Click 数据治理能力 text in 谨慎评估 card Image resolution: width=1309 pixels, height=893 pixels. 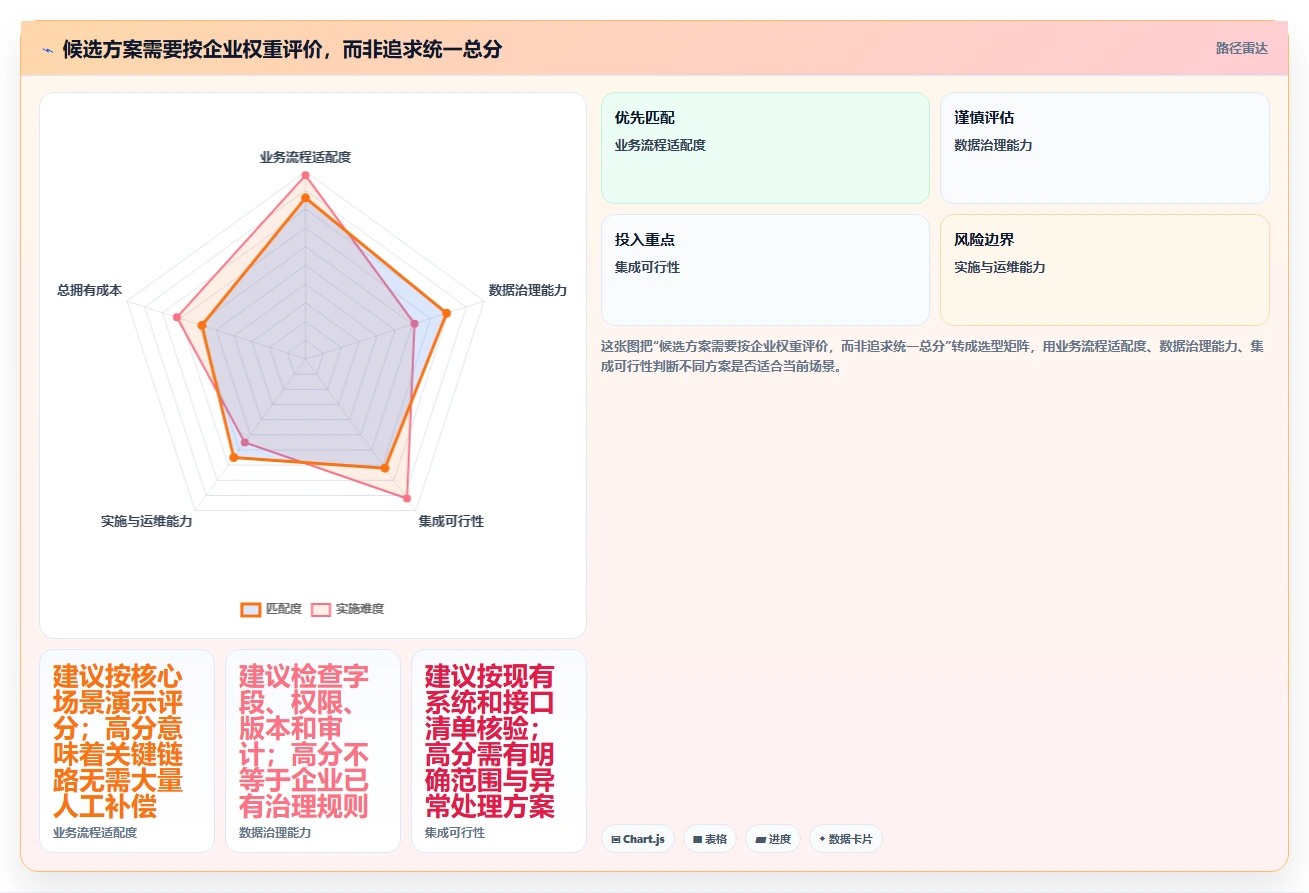(994, 145)
